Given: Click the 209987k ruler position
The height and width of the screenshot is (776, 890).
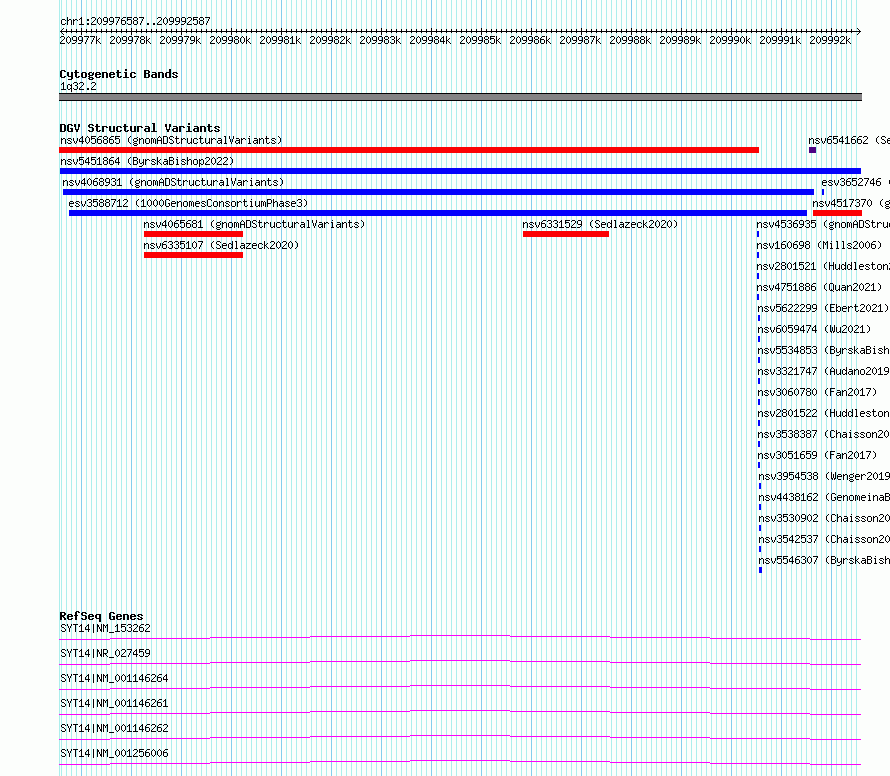Looking at the screenshot, I should tap(580, 40).
